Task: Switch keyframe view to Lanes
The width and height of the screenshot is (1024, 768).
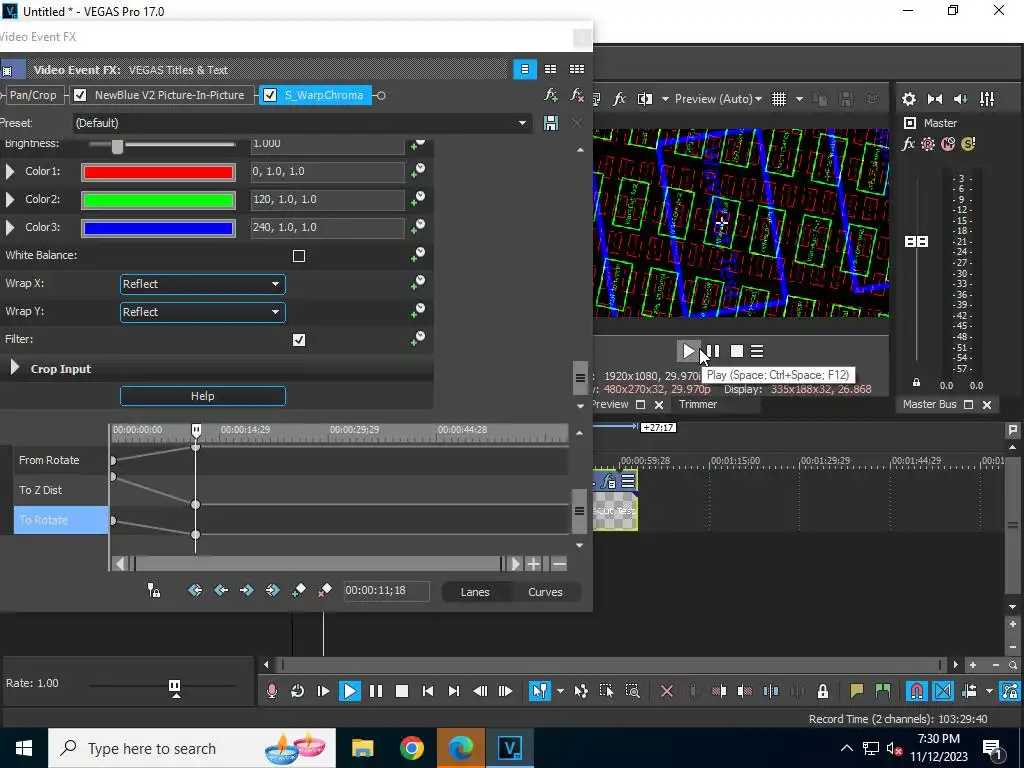Action: tap(475, 592)
